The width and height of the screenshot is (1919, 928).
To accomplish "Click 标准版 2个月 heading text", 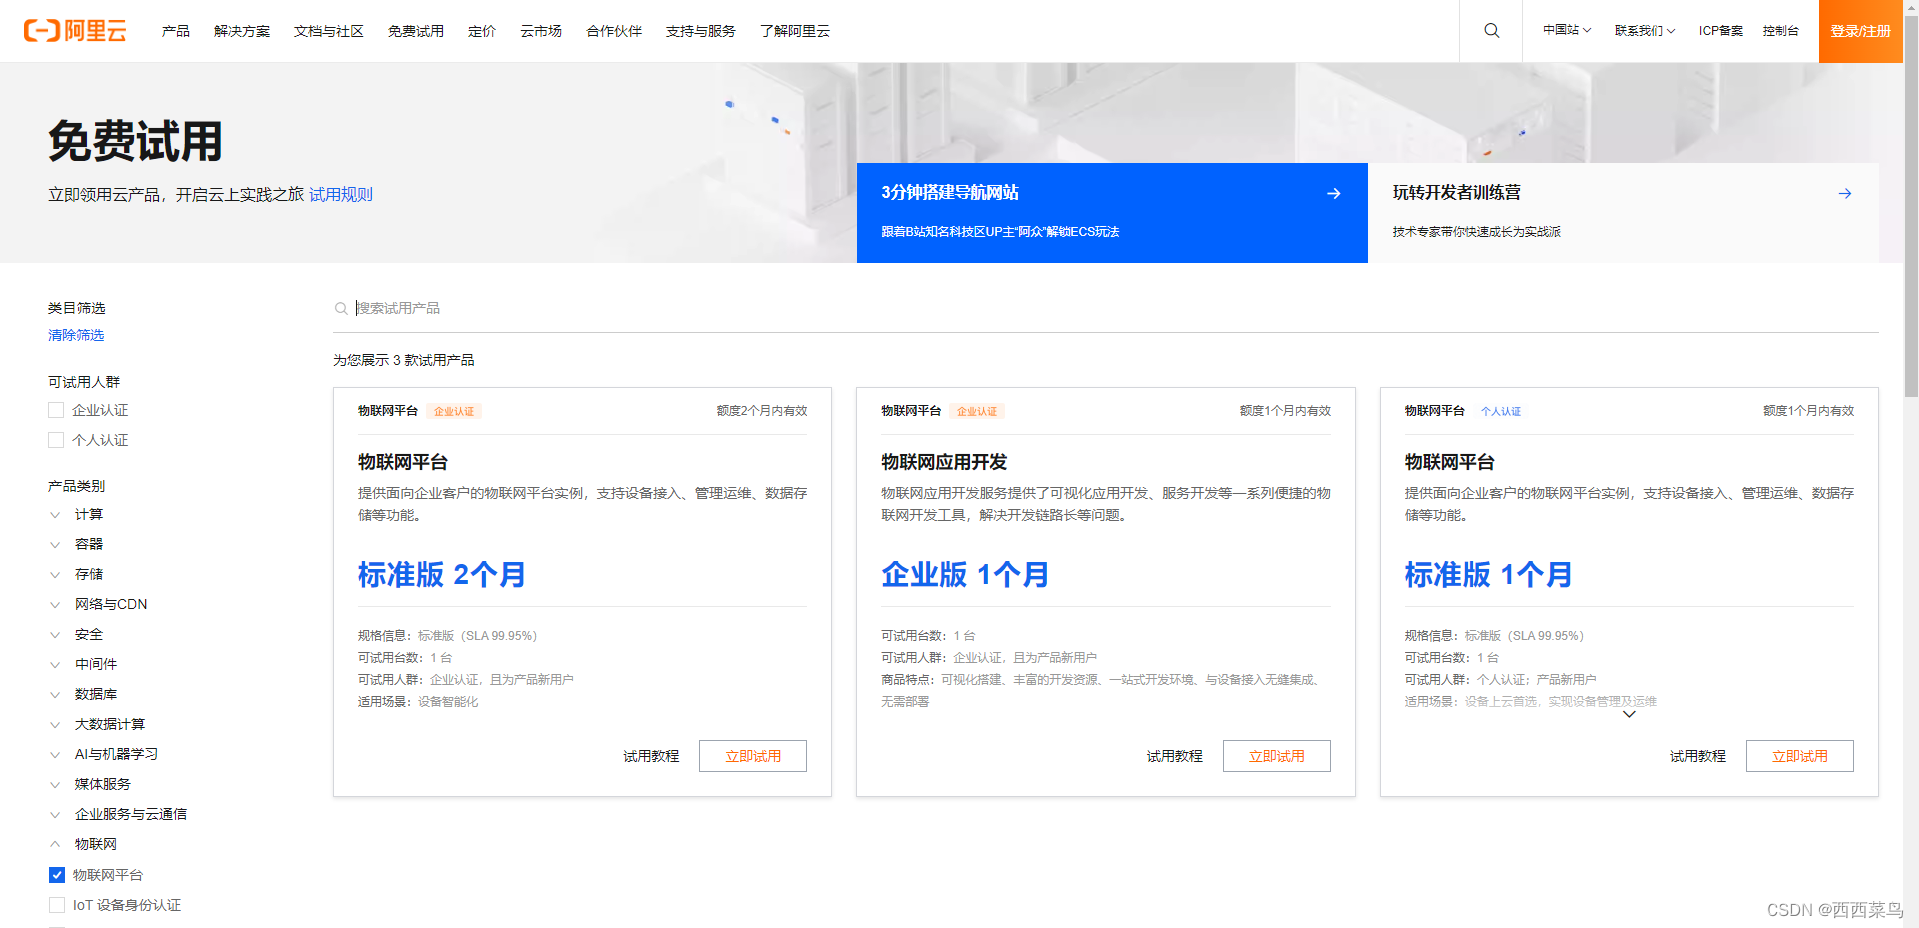I will click(x=442, y=575).
